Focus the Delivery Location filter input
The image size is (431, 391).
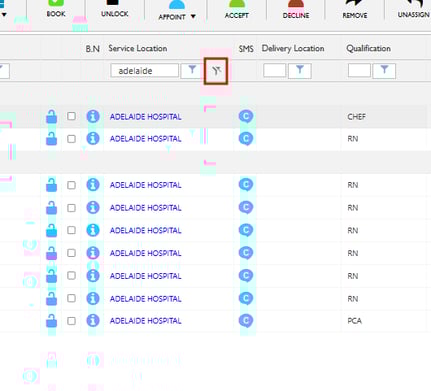[x=274, y=71]
